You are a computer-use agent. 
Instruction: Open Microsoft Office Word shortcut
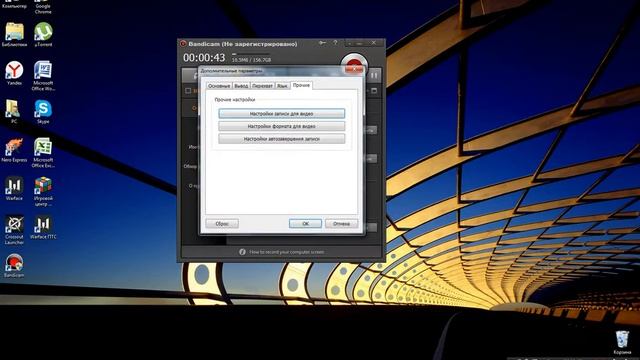pos(43,76)
